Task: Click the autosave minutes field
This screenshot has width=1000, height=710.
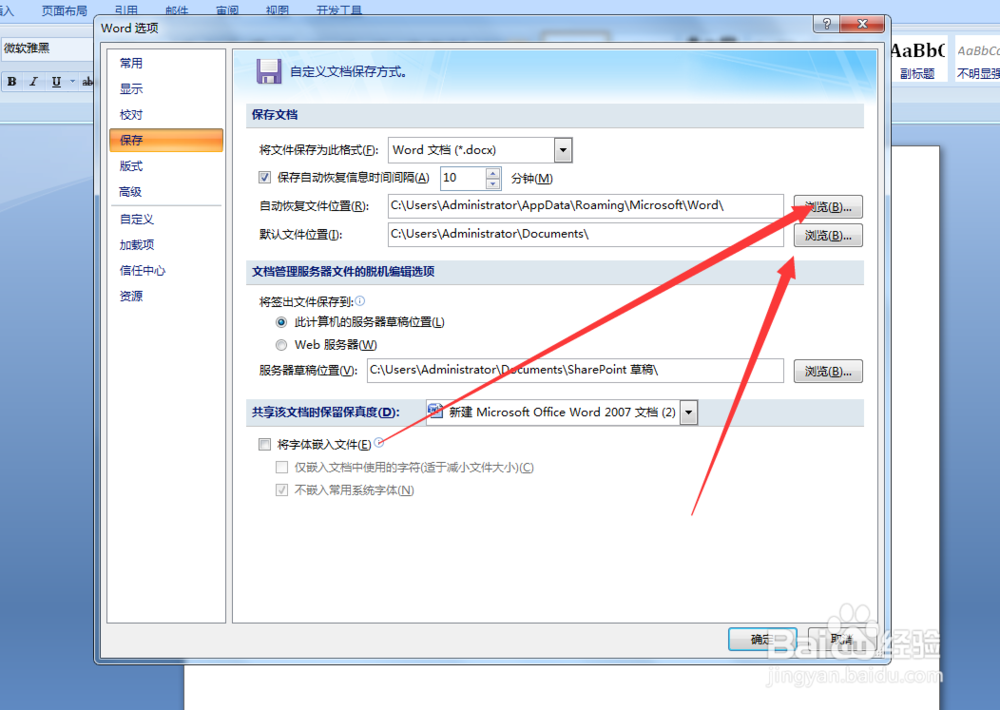Action: (464, 178)
